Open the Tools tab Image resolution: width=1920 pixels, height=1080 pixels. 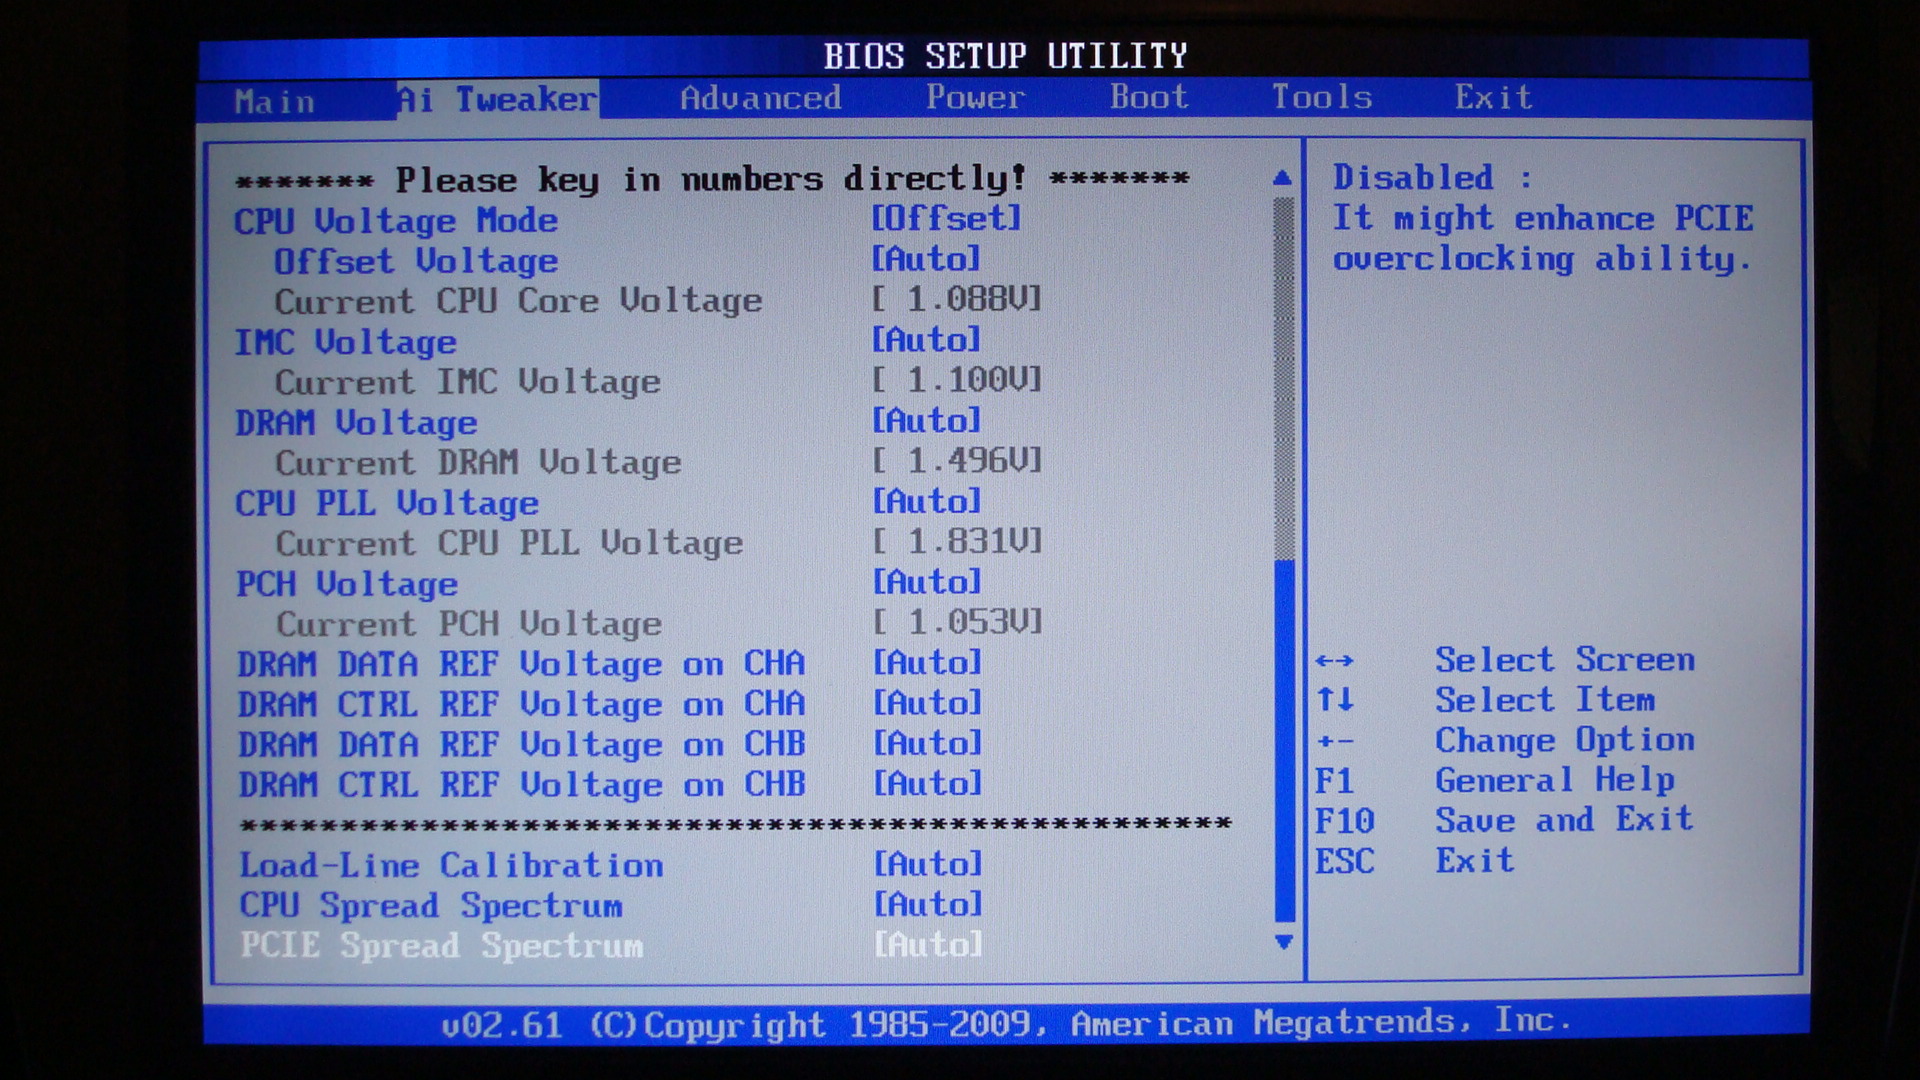pos(1321,98)
